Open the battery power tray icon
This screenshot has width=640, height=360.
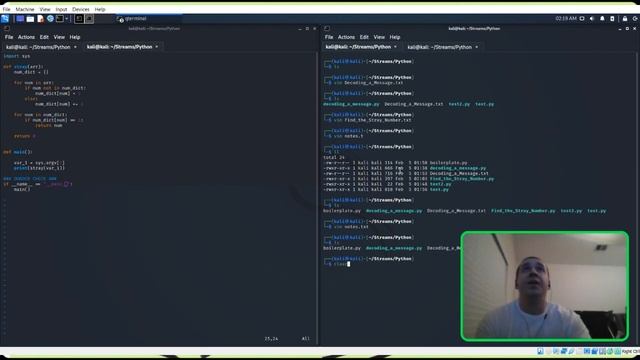(612, 18)
